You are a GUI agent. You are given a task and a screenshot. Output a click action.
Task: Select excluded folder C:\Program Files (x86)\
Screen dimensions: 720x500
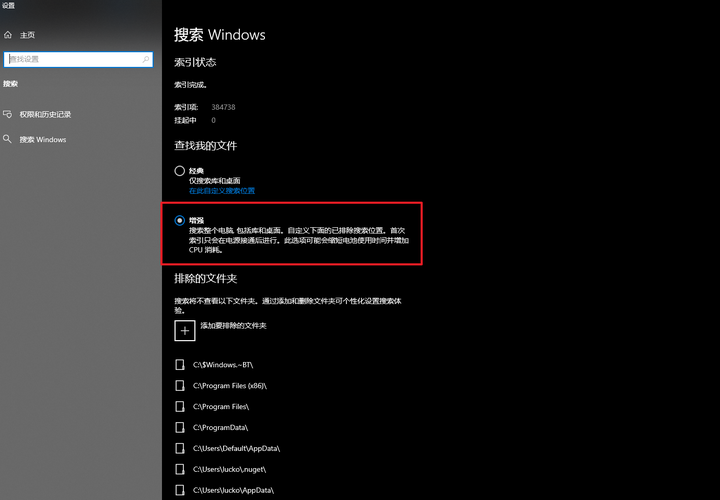[x=230, y=386]
